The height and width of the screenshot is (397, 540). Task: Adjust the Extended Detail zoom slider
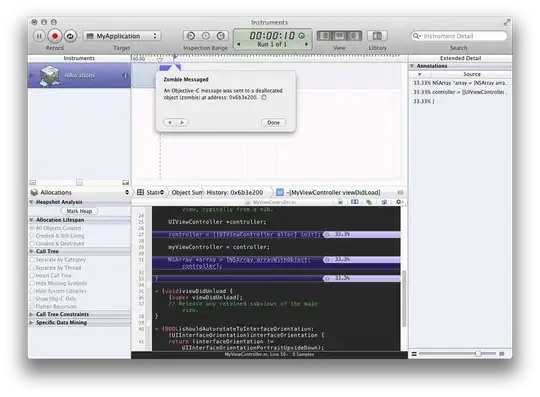(x=478, y=354)
